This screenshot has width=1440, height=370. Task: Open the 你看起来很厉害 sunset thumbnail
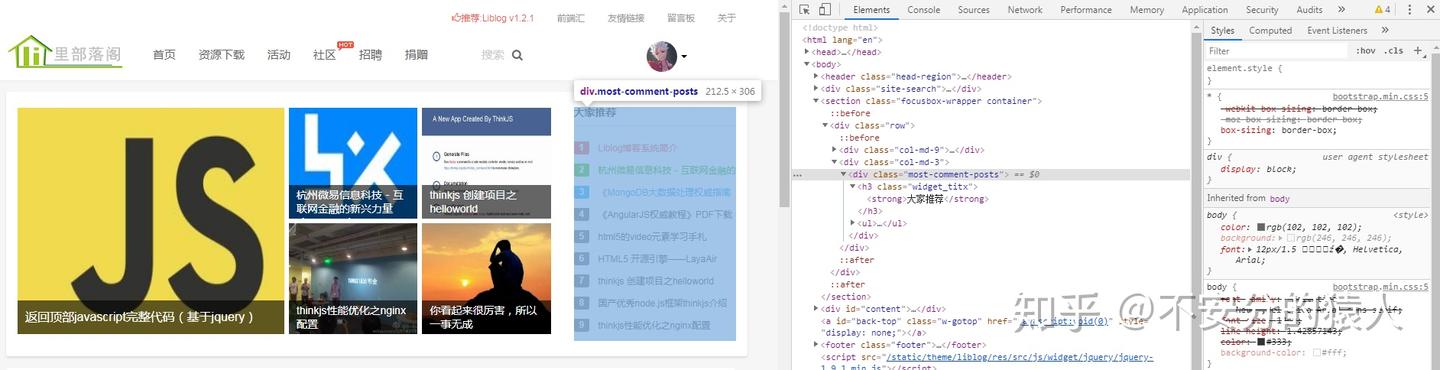click(486, 278)
